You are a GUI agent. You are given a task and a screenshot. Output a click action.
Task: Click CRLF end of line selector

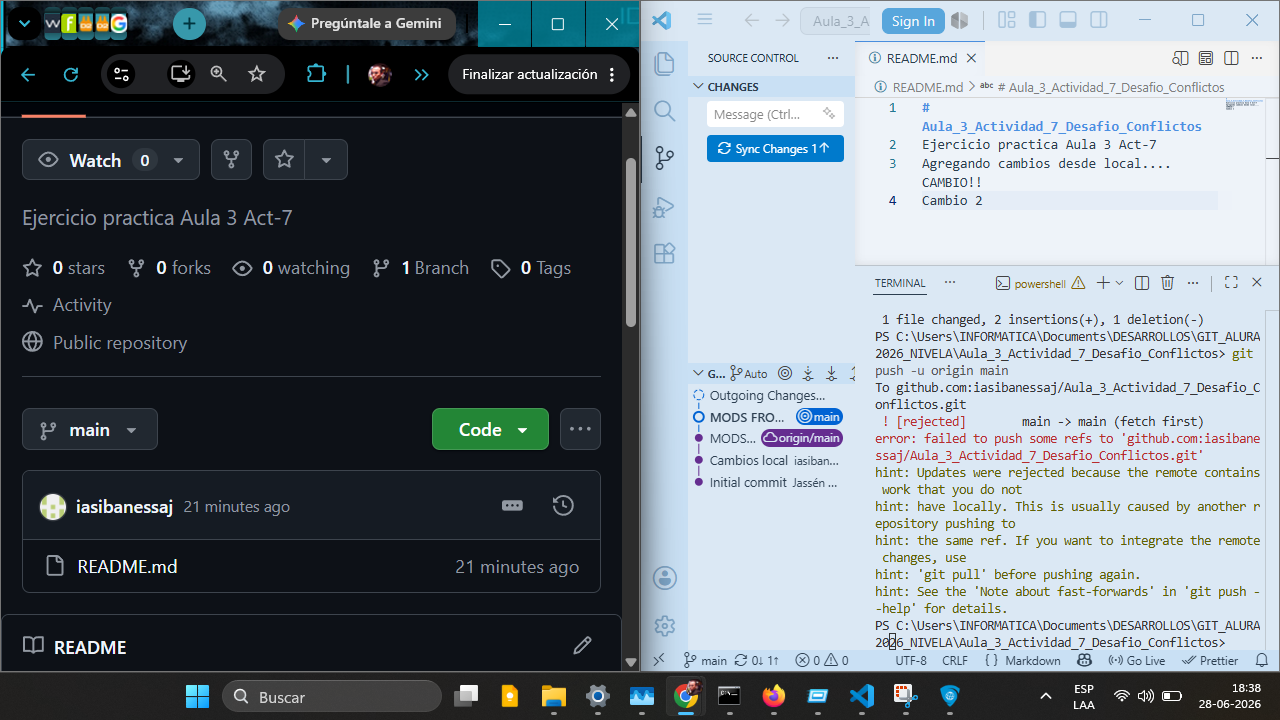(955, 661)
